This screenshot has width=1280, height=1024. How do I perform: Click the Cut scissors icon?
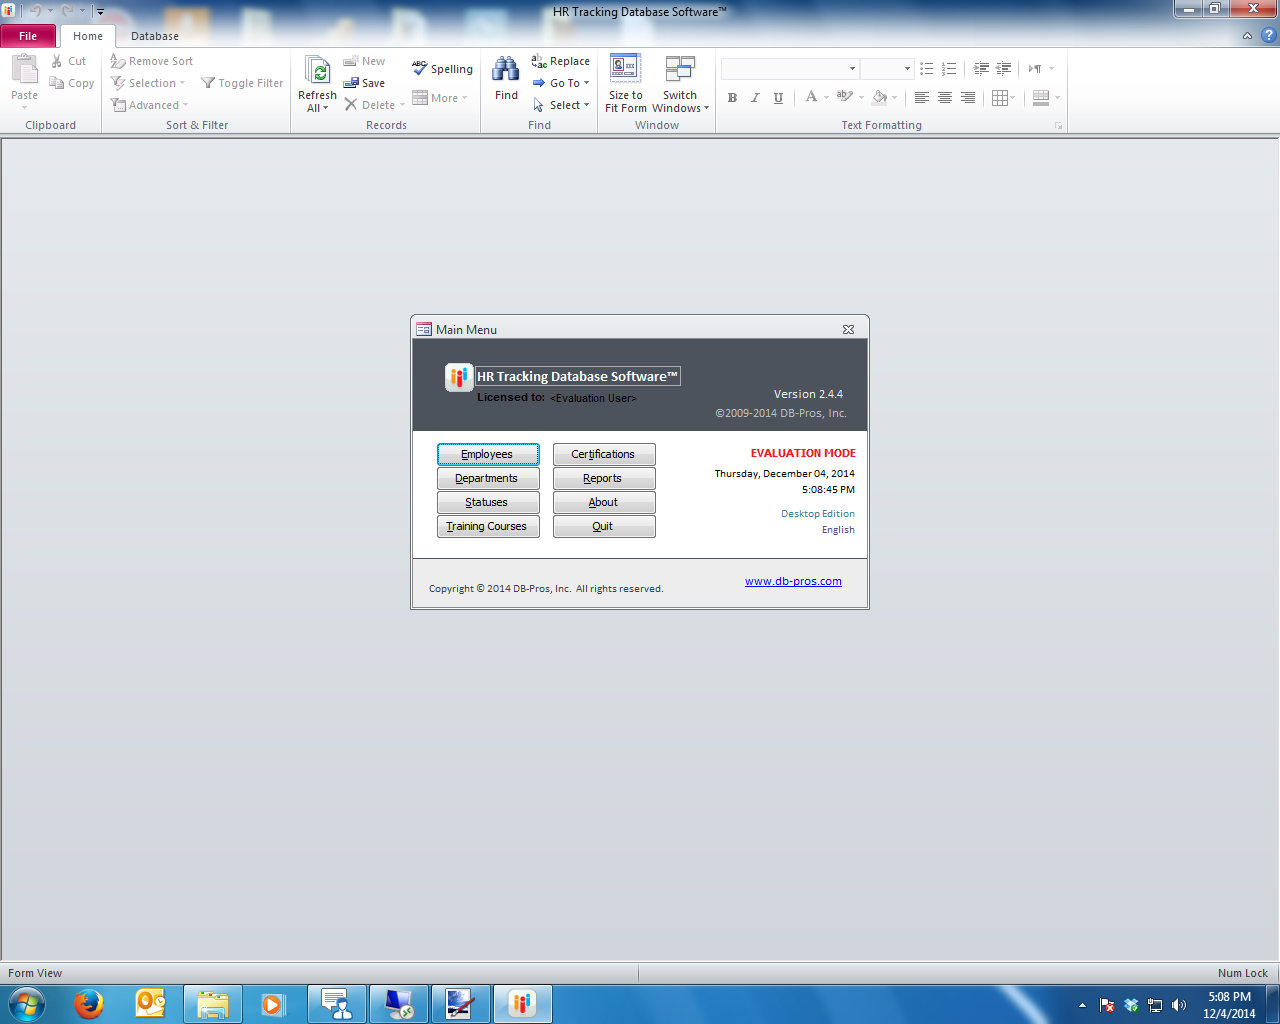[x=57, y=61]
